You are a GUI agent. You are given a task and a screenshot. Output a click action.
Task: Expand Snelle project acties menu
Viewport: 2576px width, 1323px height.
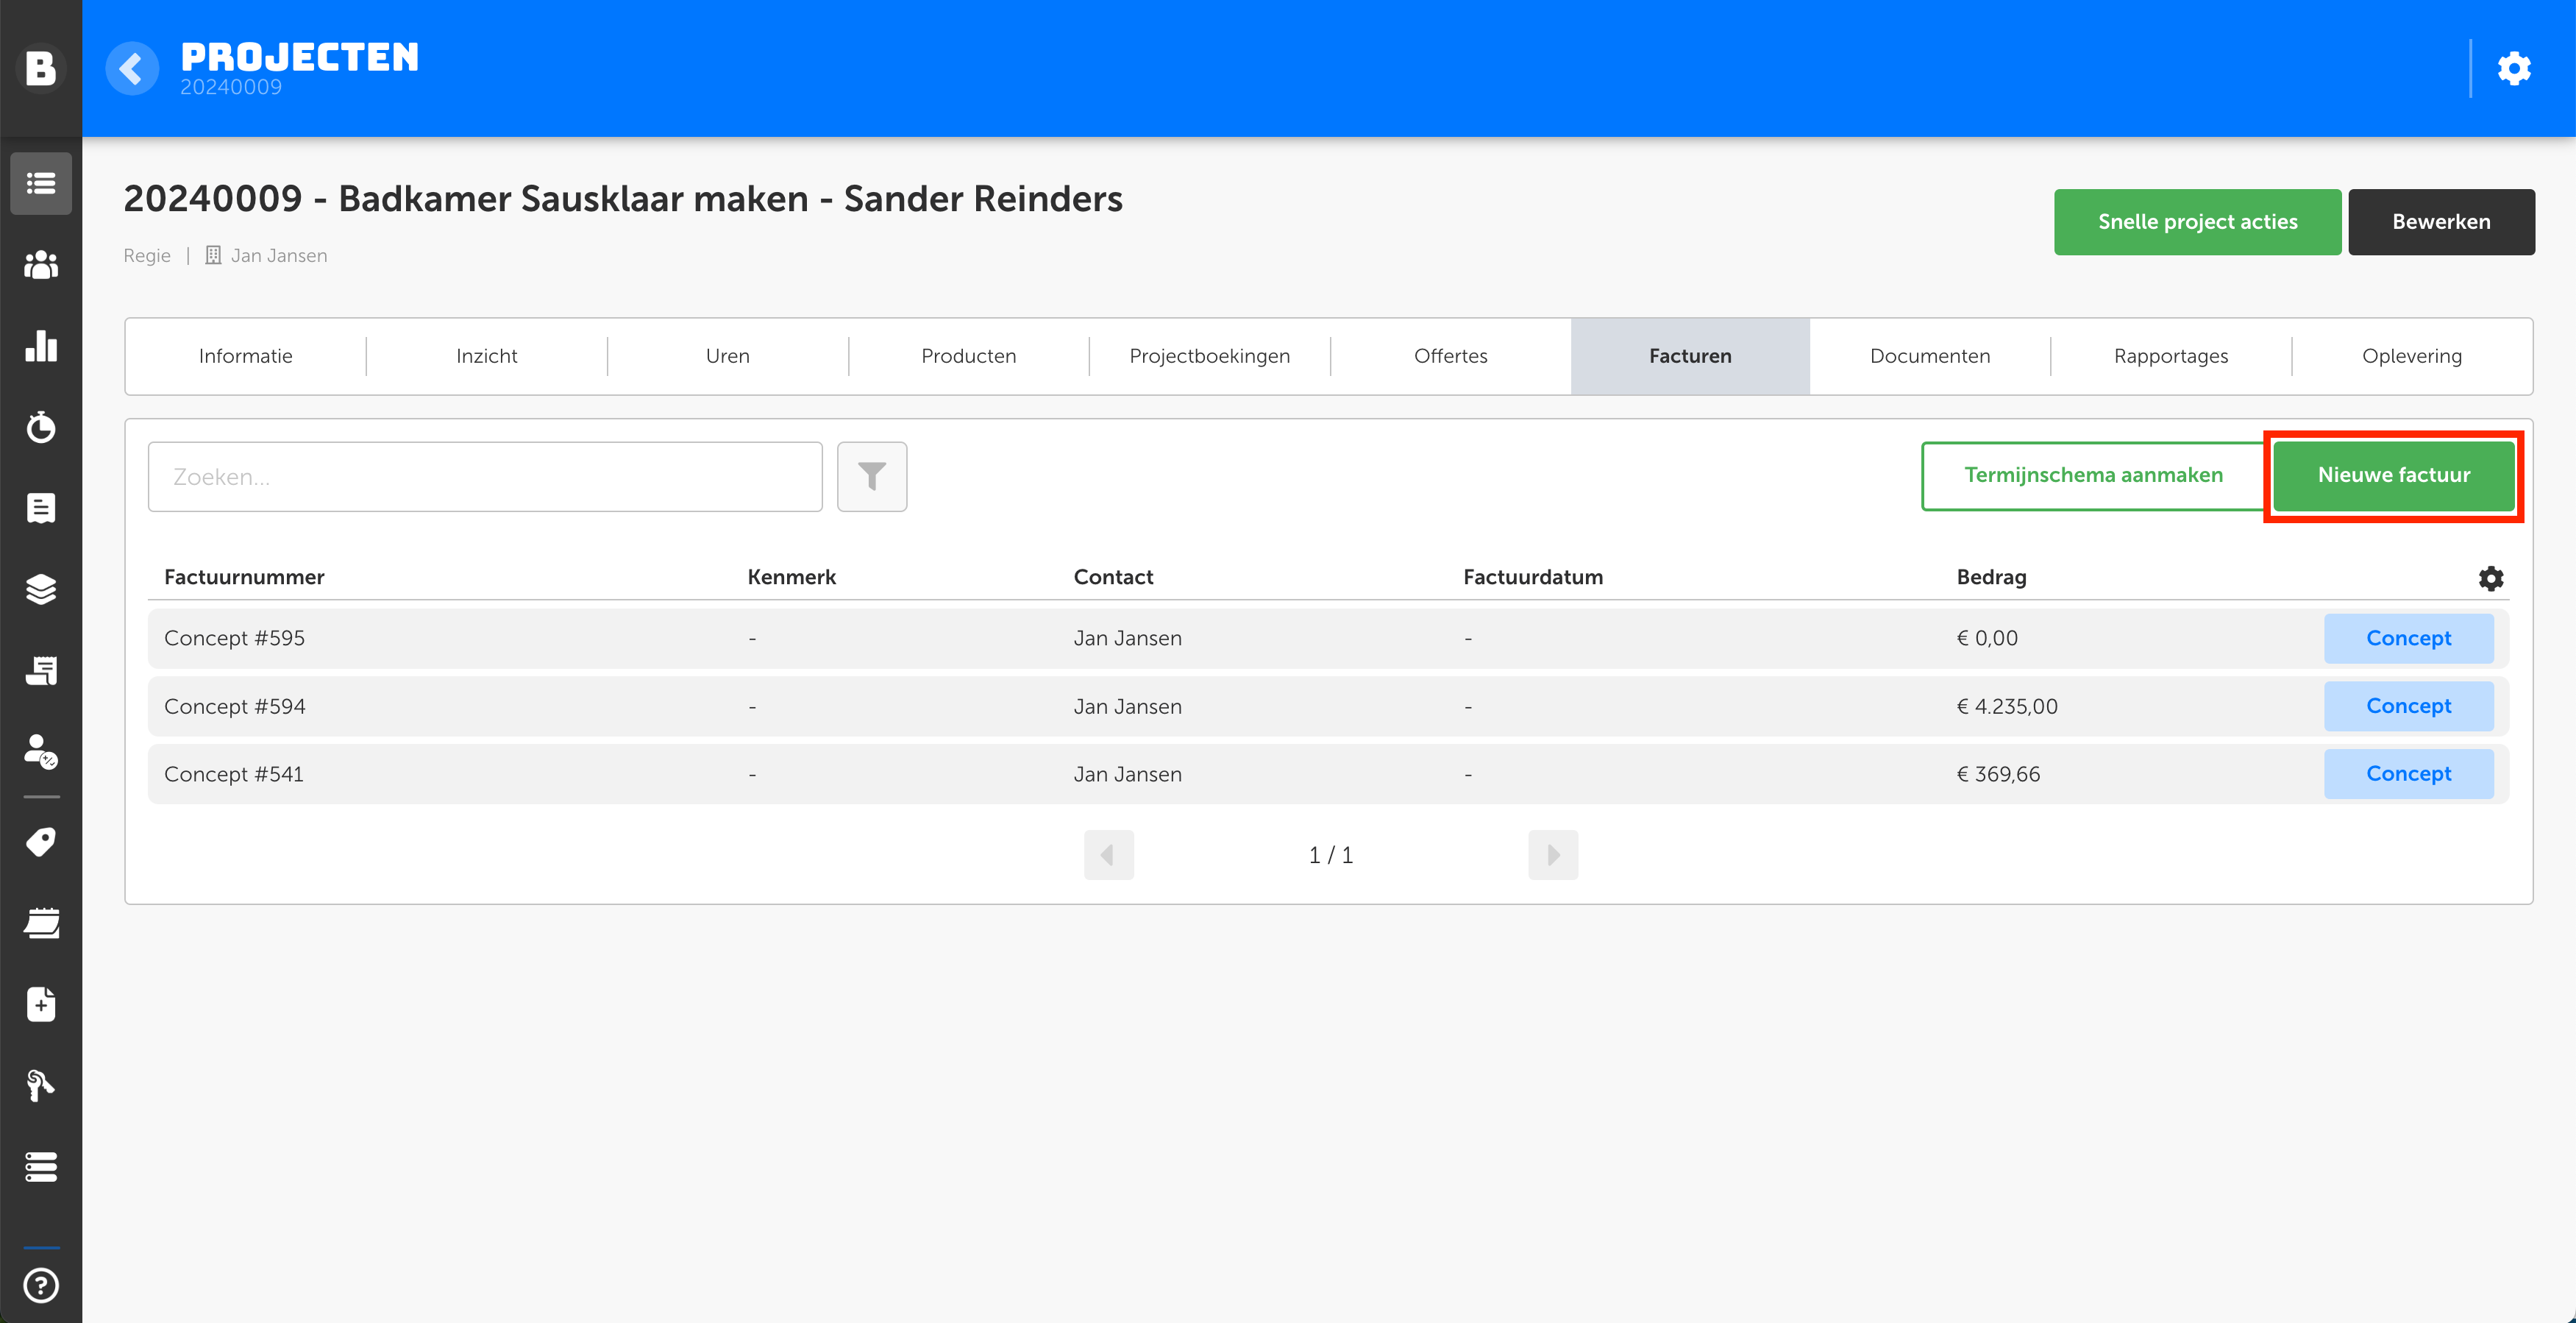coord(2197,222)
